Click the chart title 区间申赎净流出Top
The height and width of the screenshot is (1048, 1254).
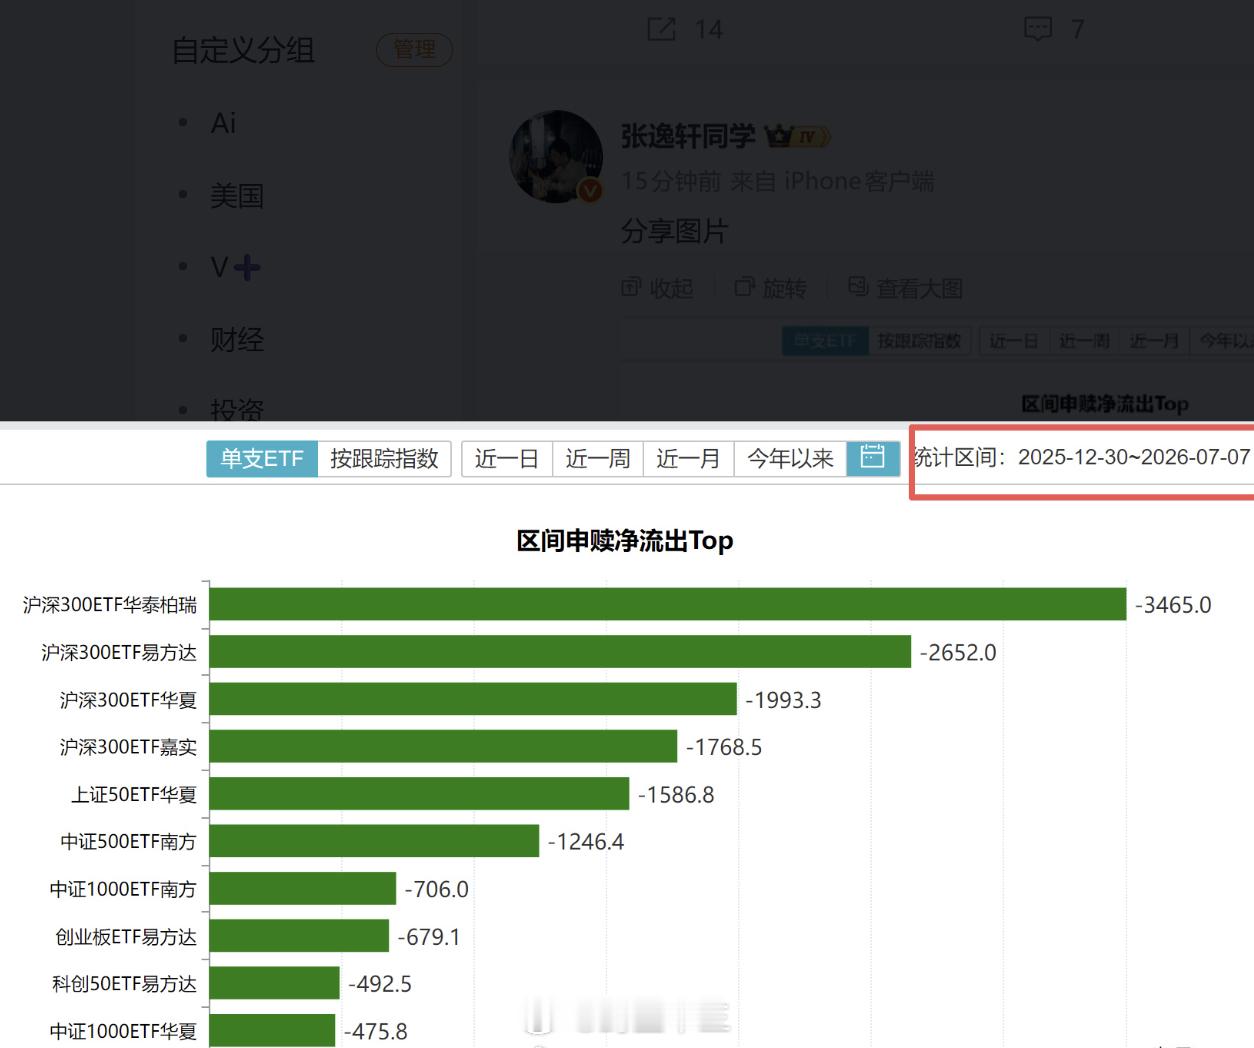pos(625,541)
